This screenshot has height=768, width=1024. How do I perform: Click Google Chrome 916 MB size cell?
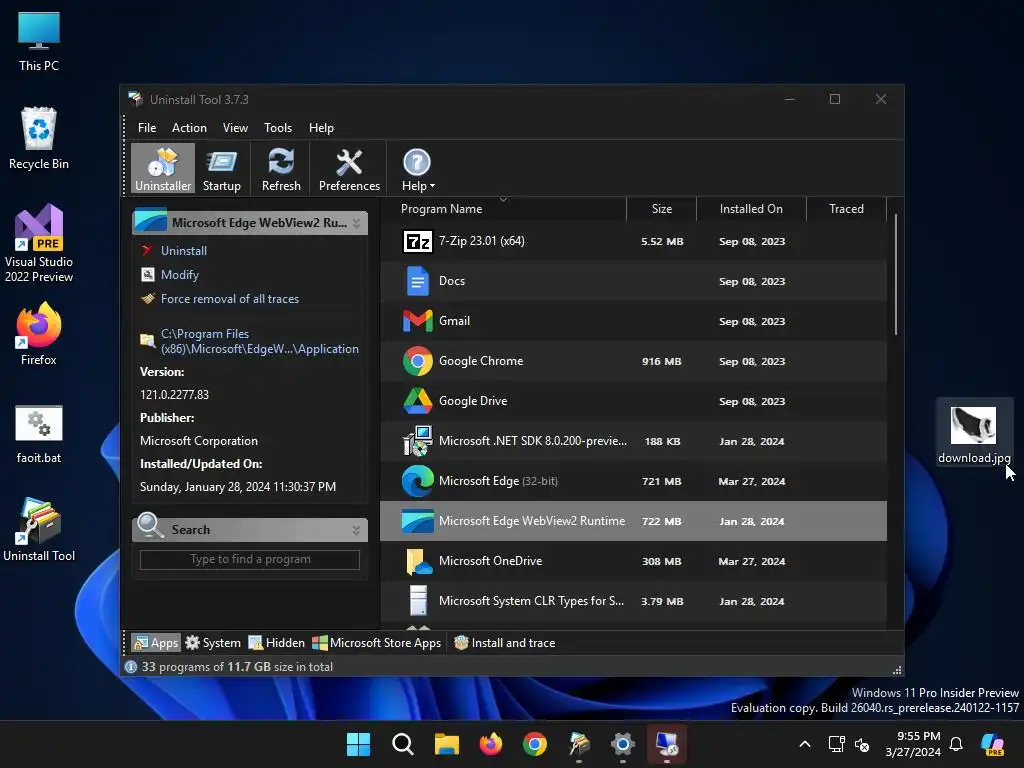point(662,362)
